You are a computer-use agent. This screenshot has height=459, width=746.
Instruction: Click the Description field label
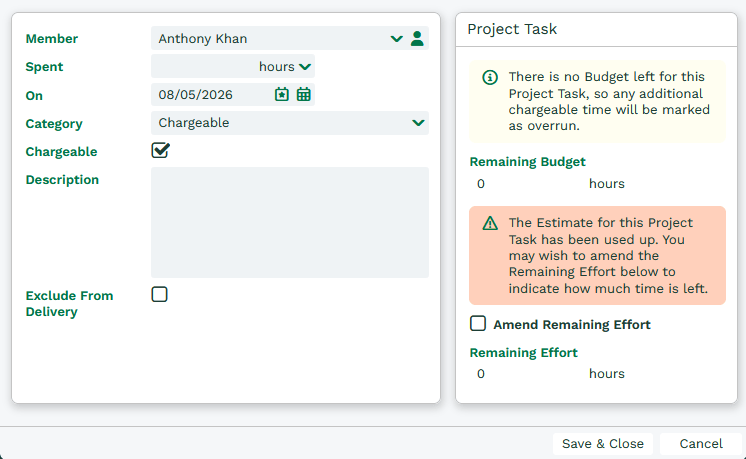click(62, 180)
